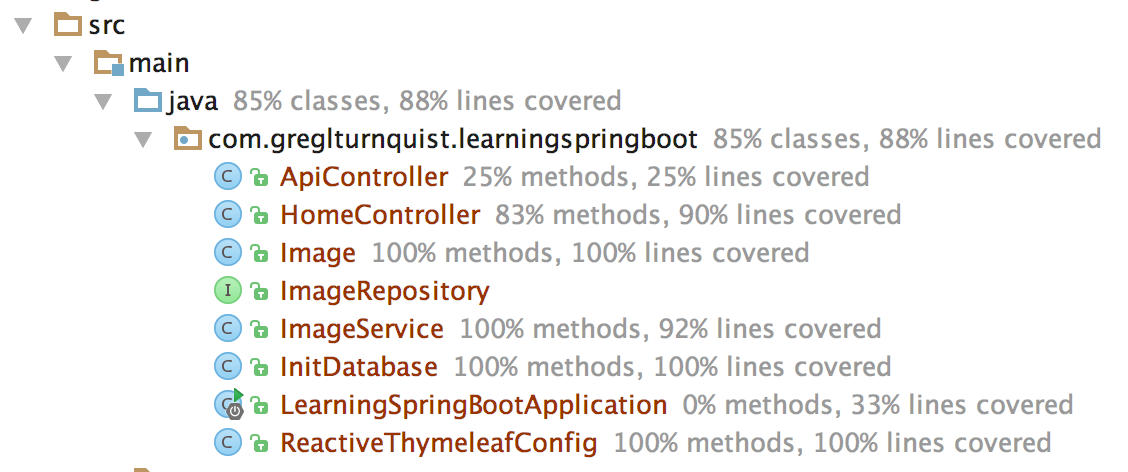Viewport: 1128px width, 472px height.
Task: Click the ReactiveThymeleafConfig class icon
Action: [228, 442]
